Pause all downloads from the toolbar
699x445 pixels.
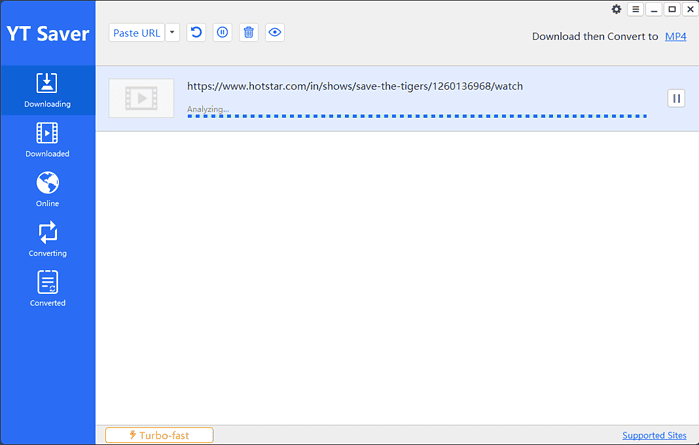pos(223,33)
